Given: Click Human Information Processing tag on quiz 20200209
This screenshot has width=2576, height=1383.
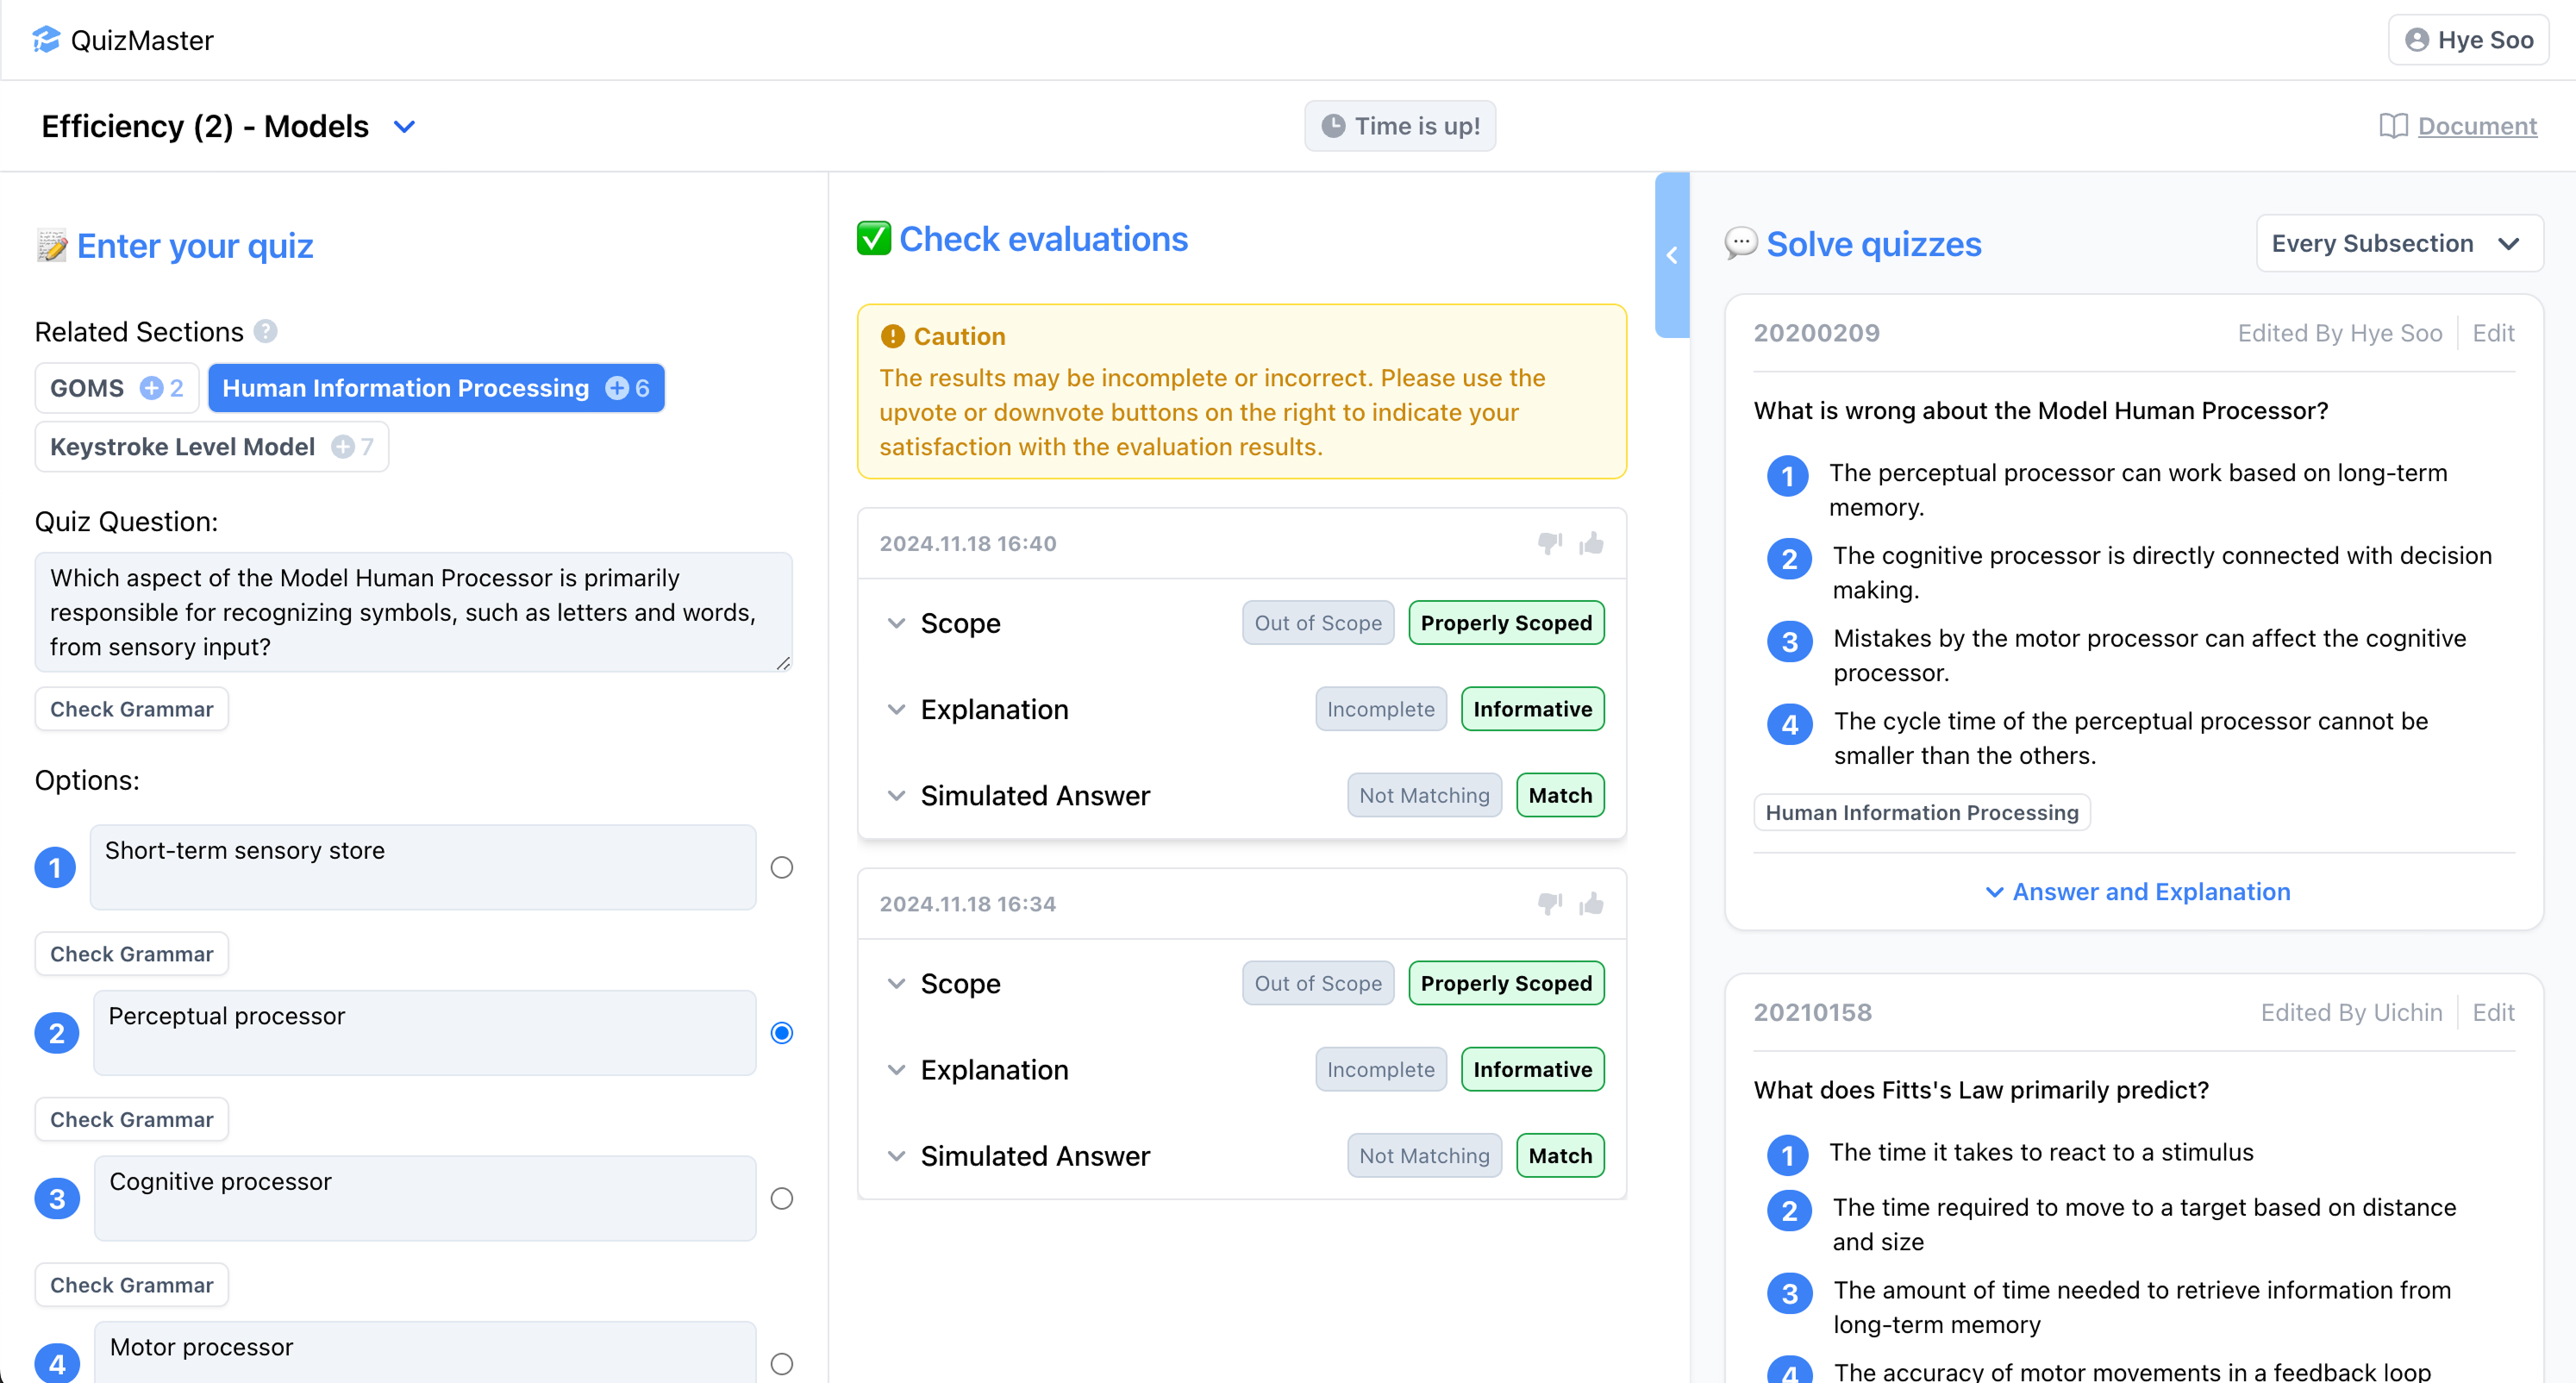Looking at the screenshot, I should pos(1922,812).
